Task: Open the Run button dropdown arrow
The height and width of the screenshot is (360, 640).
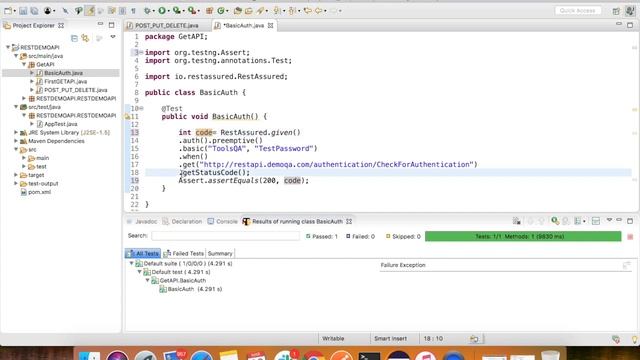Action: [168, 11]
